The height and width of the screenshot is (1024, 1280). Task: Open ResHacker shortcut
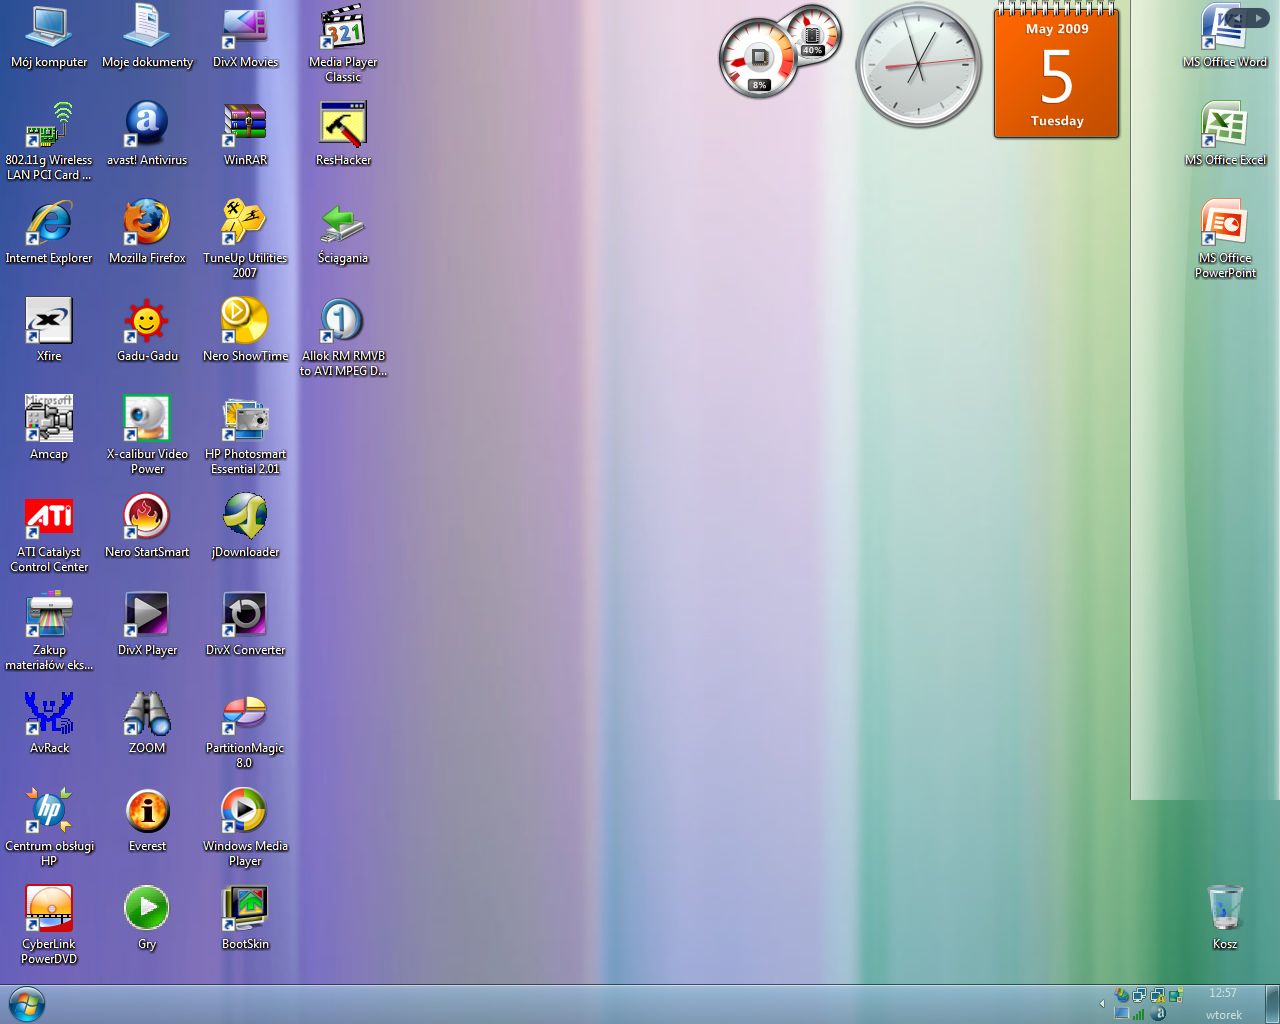click(x=343, y=134)
